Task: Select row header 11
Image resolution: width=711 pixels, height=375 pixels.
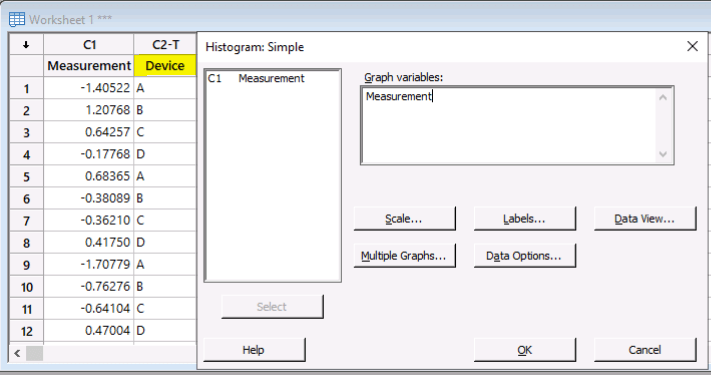Action: coord(26,309)
